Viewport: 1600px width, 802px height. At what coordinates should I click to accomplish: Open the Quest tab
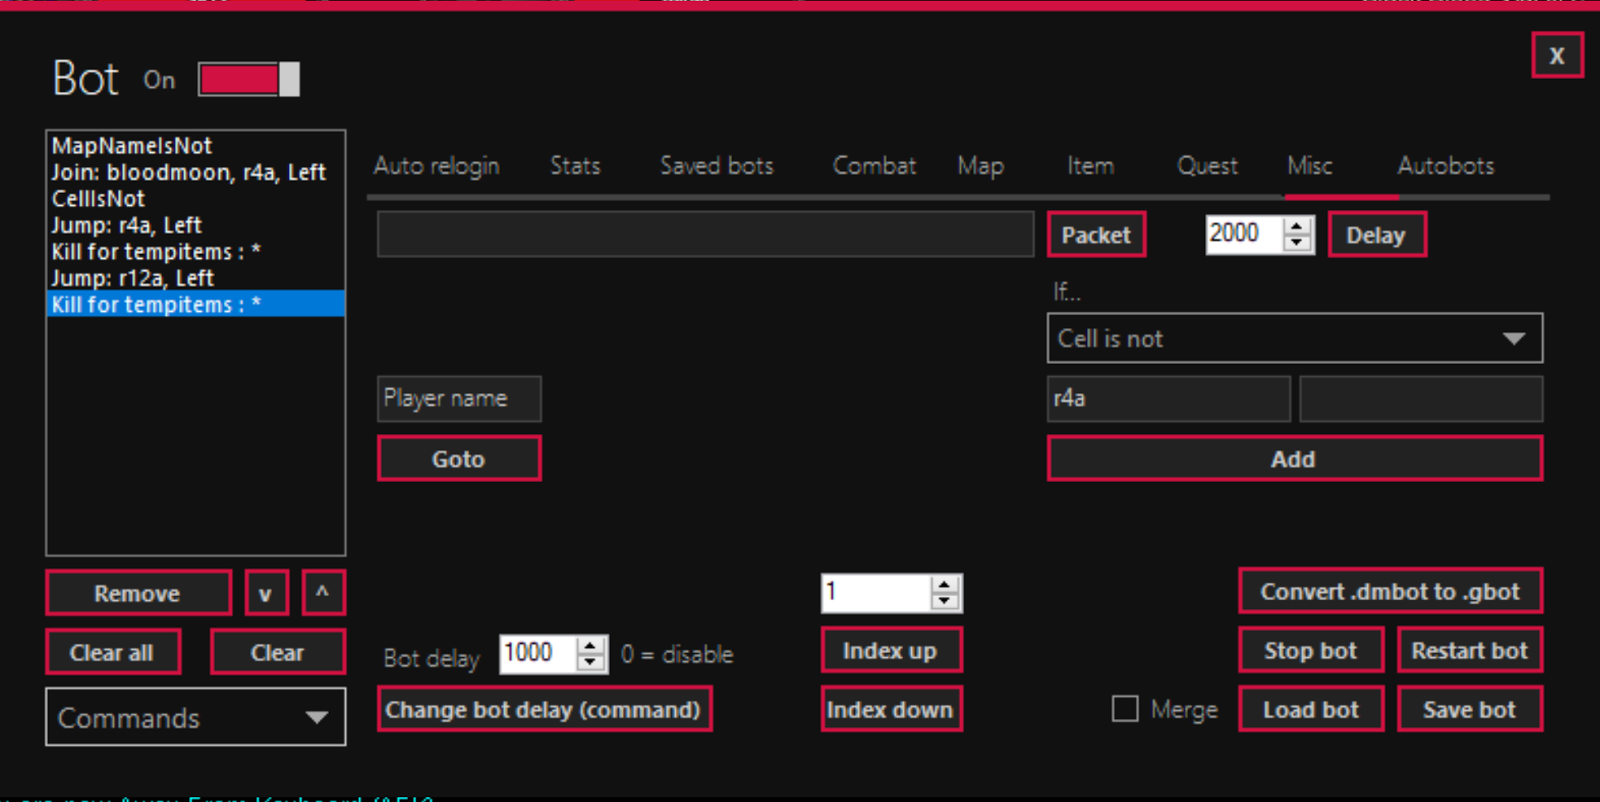pyautogui.click(x=1207, y=166)
